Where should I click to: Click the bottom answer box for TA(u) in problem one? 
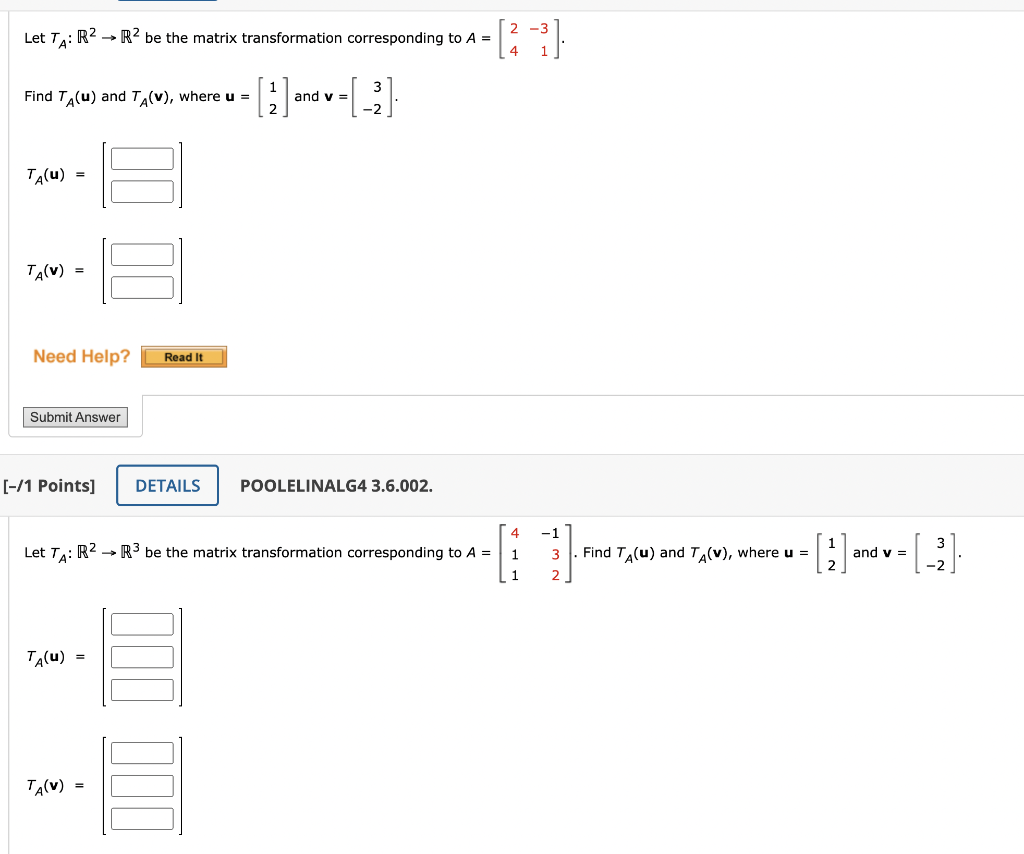click(x=142, y=189)
